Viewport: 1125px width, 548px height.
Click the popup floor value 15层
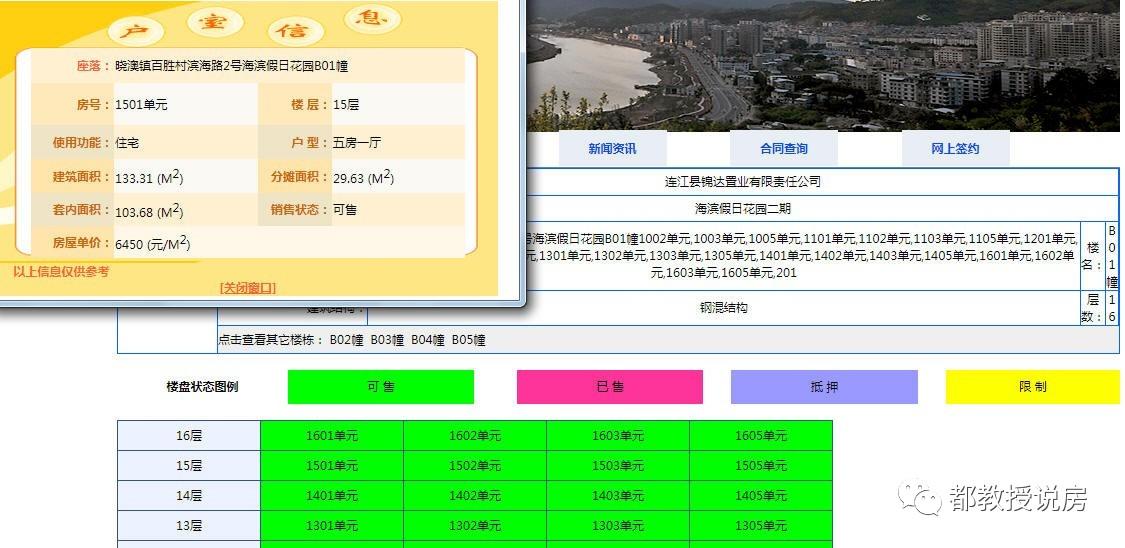pyautogui.click(x=346, y=105)
